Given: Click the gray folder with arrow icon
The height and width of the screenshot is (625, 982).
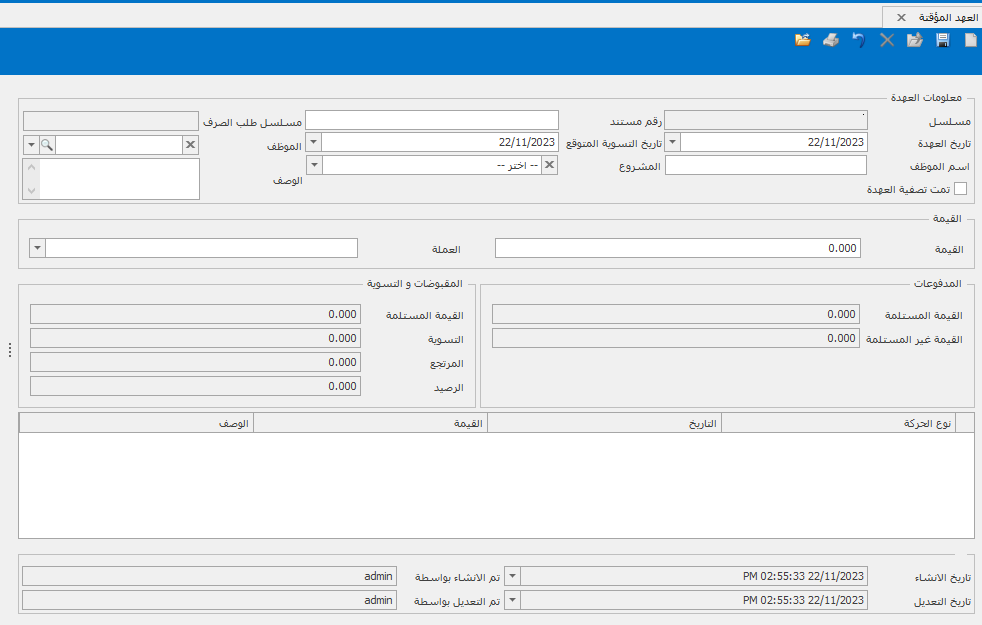Looking at the screenshot, I should [914, 40].
